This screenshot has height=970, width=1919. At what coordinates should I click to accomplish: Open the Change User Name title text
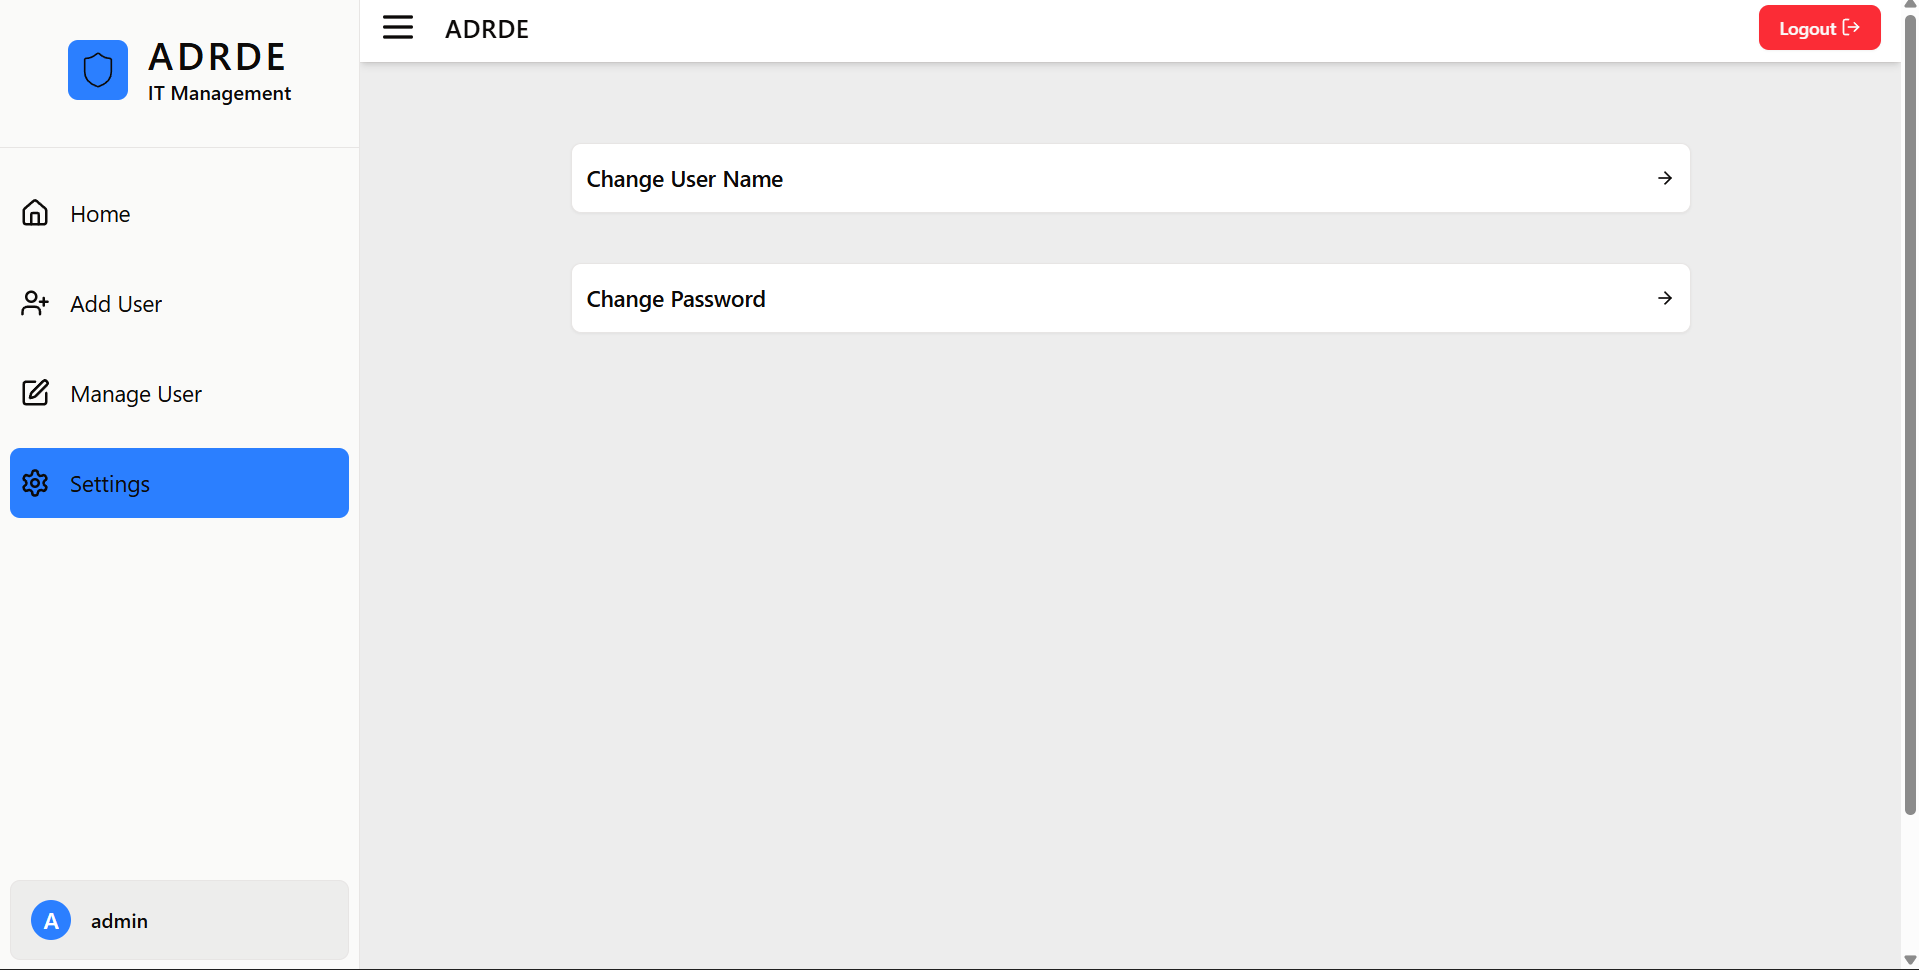coord(684,179)
